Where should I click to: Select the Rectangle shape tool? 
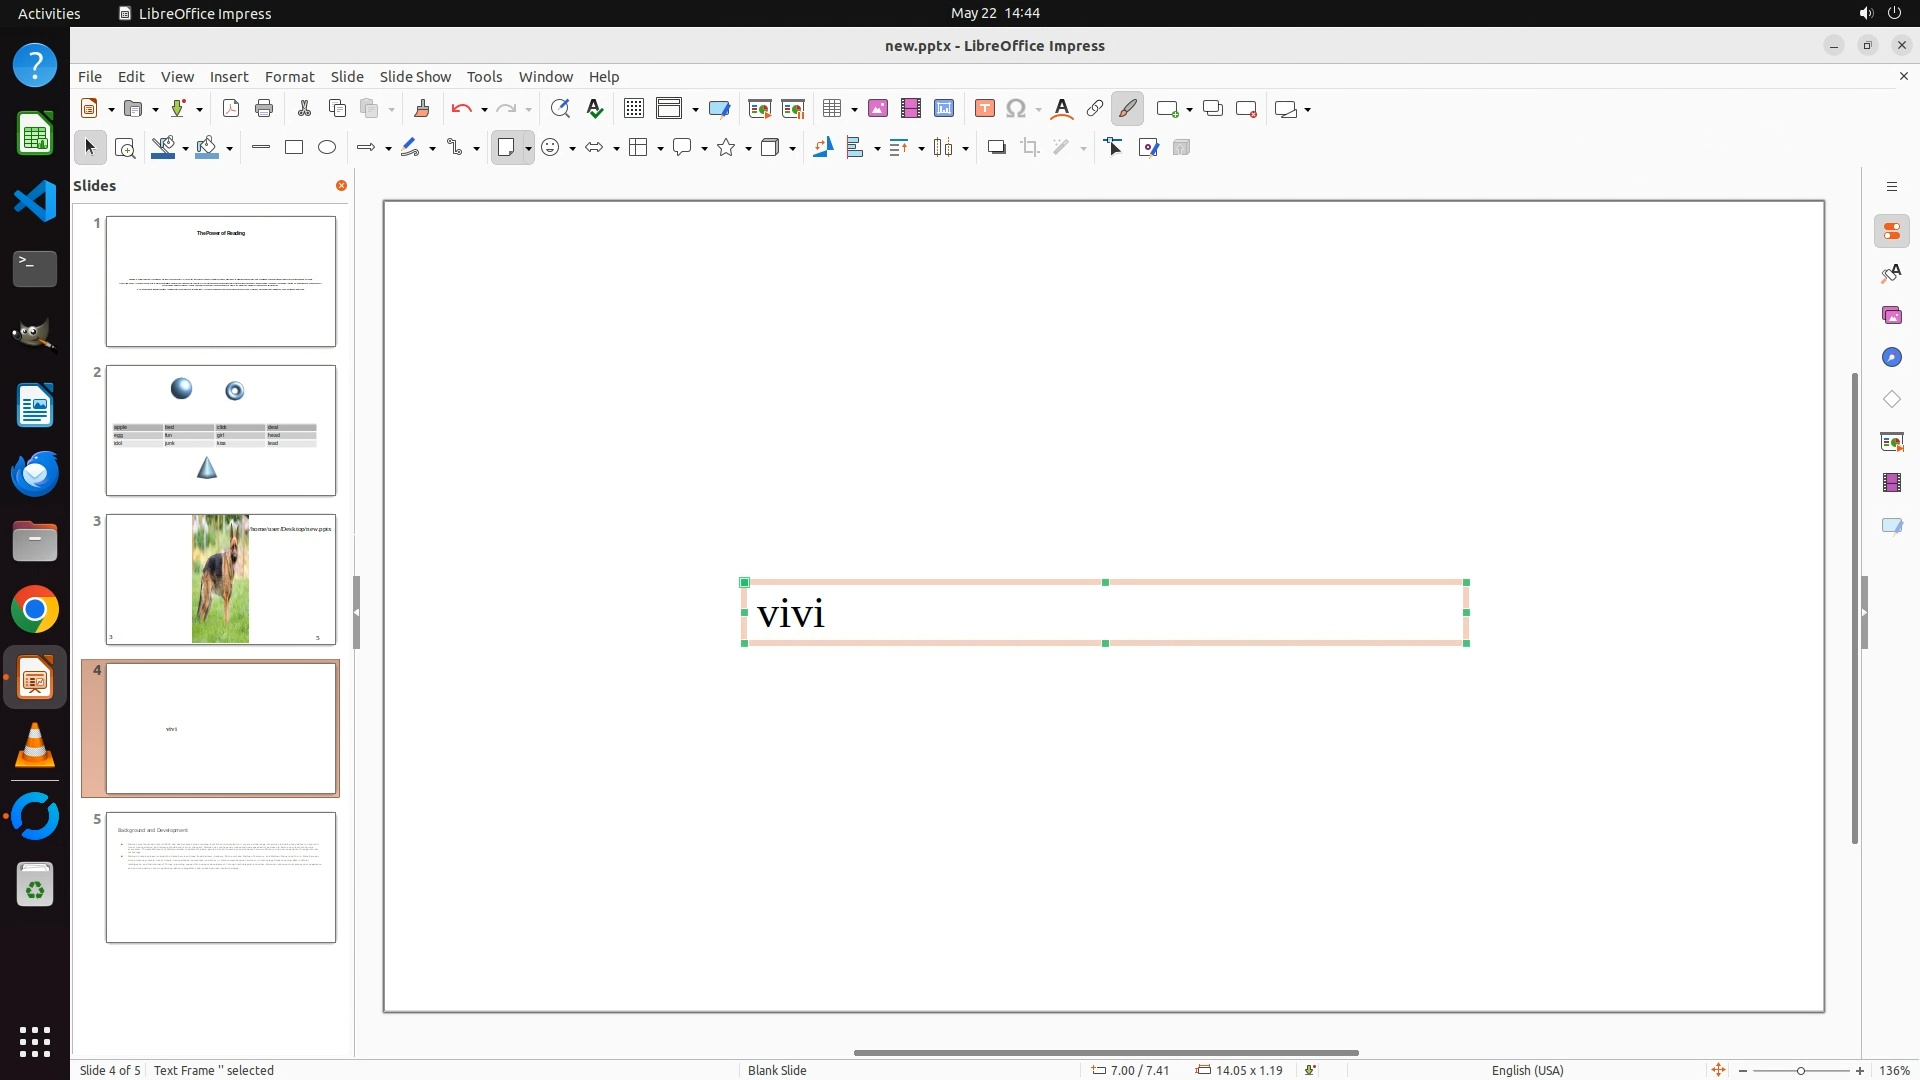(x=294, y=148)
